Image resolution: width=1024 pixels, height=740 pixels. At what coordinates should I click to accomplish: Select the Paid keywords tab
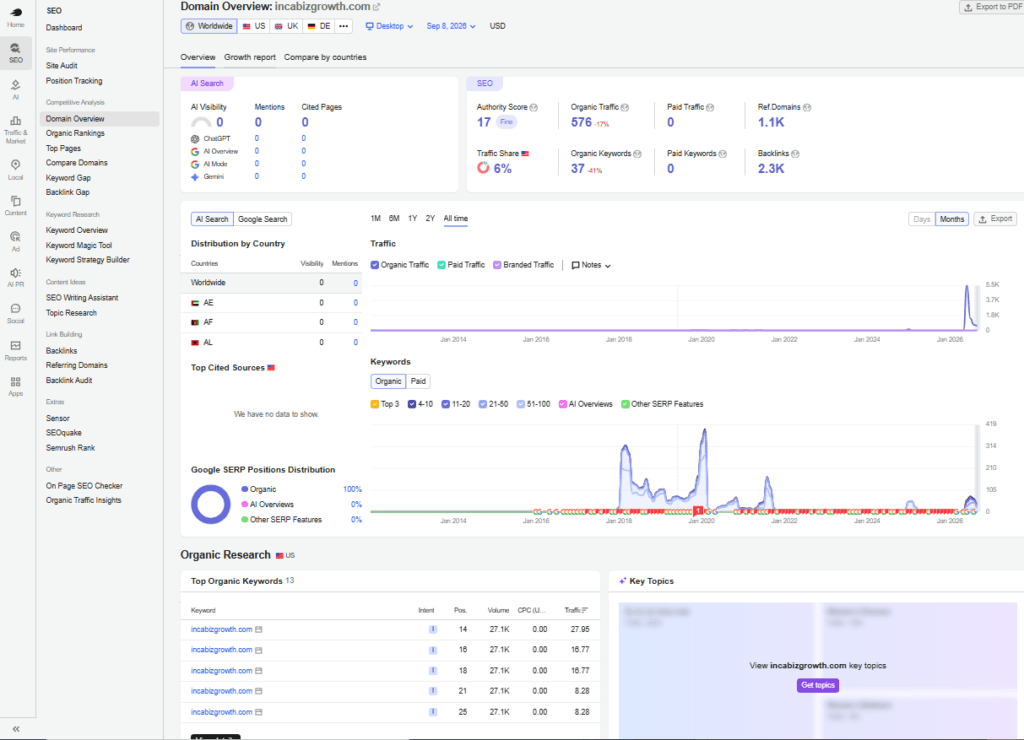point(419,381)
